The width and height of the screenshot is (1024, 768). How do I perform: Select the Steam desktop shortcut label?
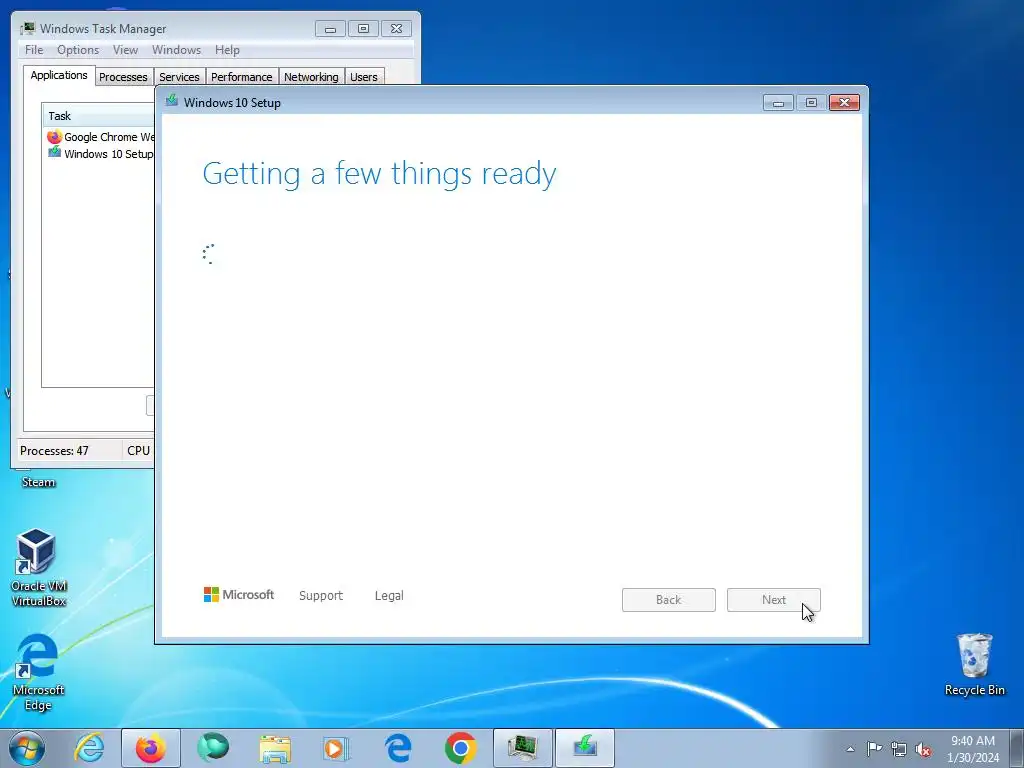tap(38, 482)
